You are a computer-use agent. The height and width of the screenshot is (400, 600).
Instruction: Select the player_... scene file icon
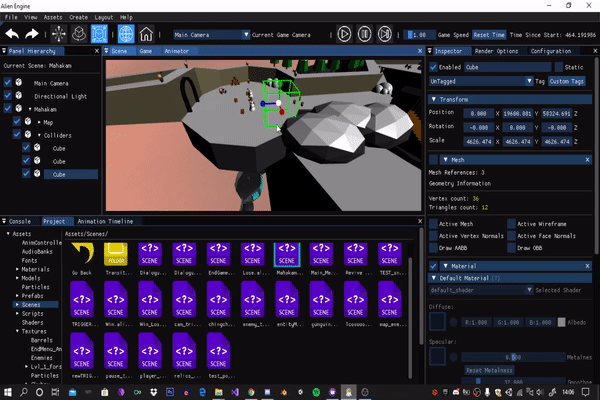pyautogui.click(x=150, y=351)
